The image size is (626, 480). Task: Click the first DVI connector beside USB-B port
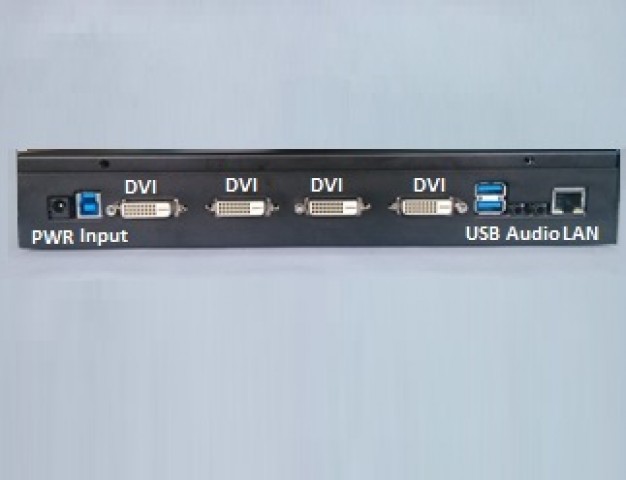147,208
